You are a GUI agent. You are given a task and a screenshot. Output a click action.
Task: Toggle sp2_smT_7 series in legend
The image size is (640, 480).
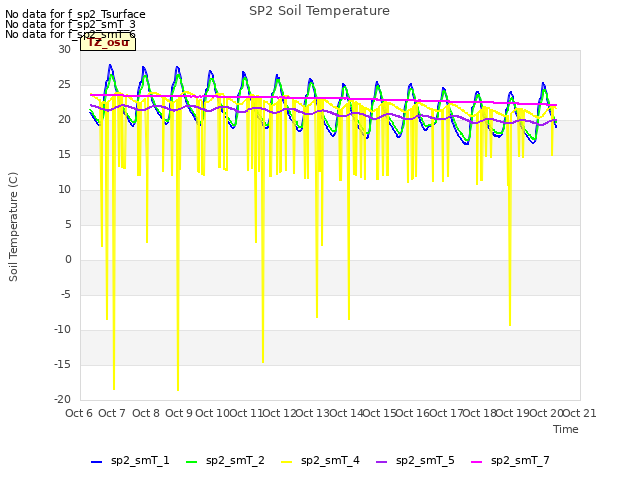(510, 461)
